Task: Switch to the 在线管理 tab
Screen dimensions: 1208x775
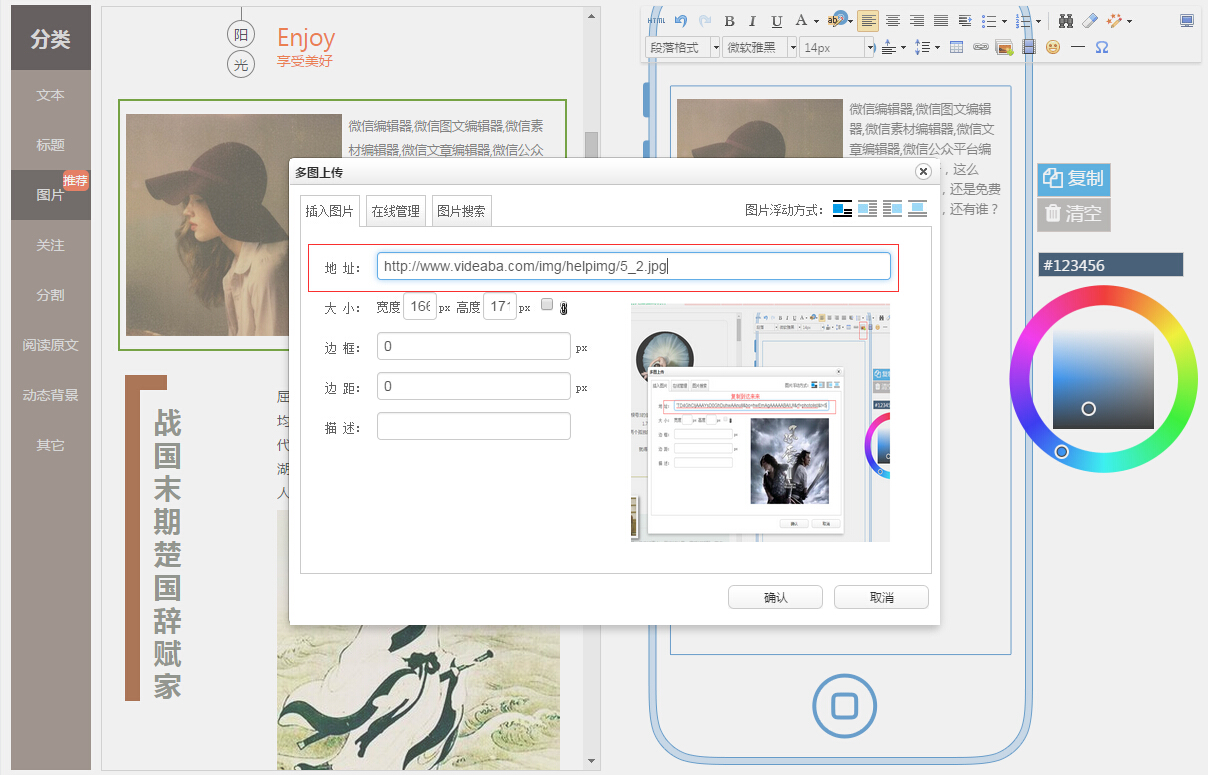Action: pos(395,211)
